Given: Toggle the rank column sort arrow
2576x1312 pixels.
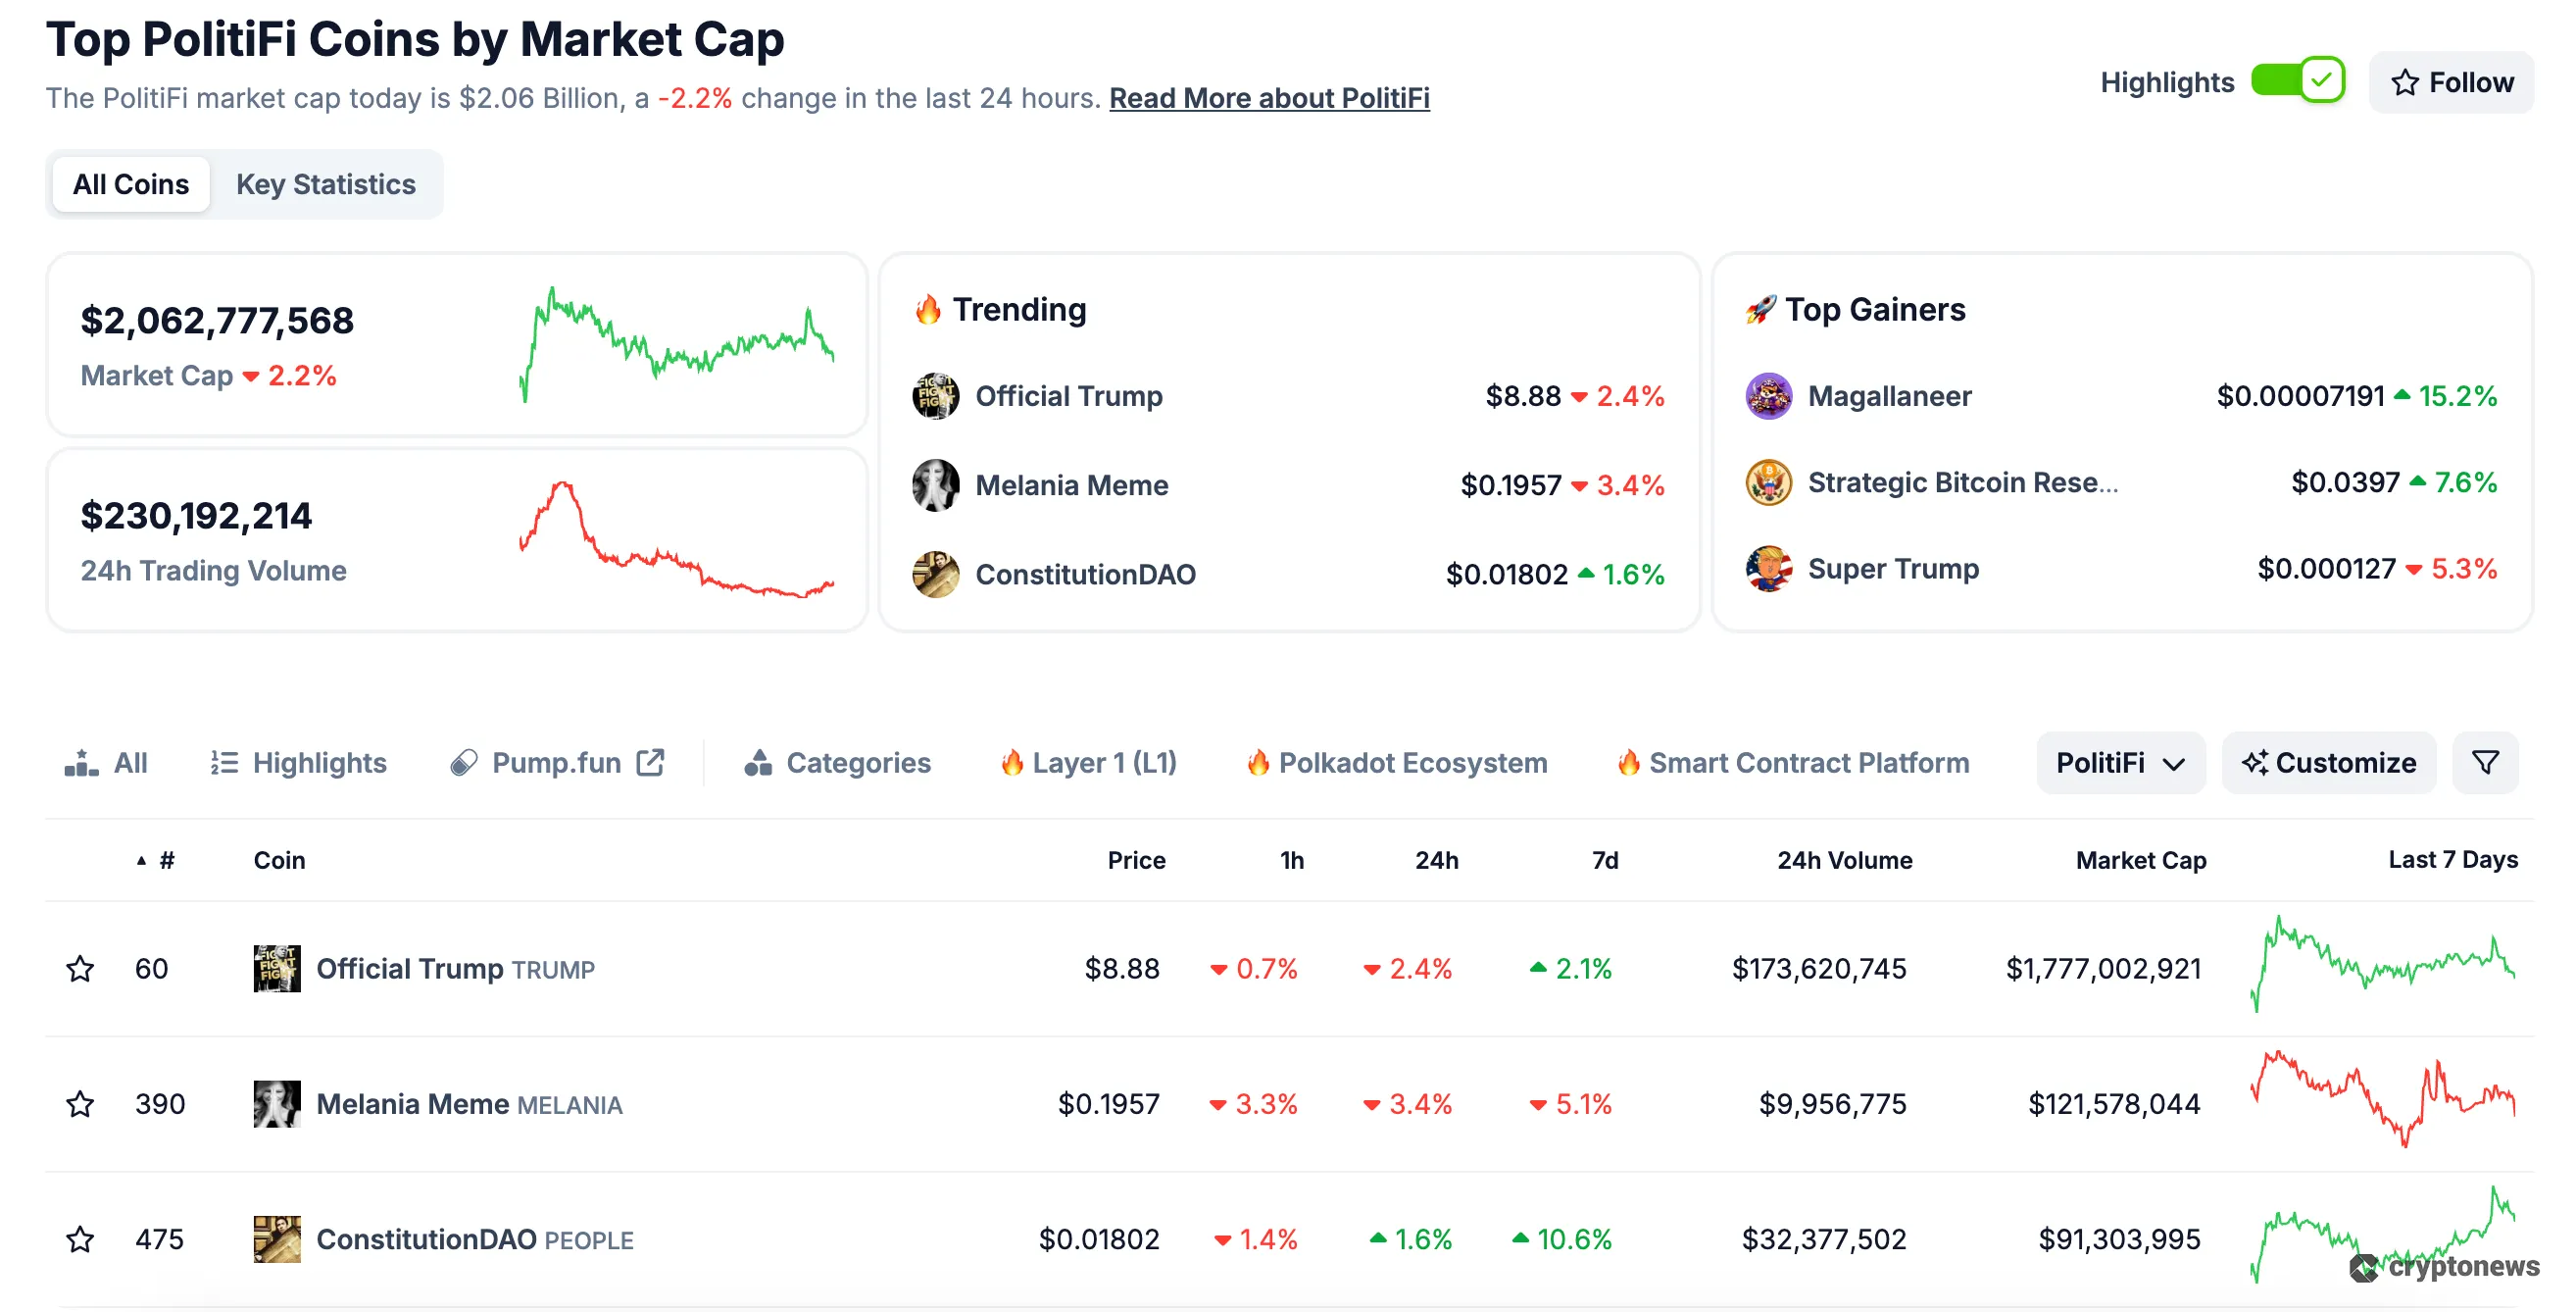Looking at the screenshot, I should [x=143, y=858].
